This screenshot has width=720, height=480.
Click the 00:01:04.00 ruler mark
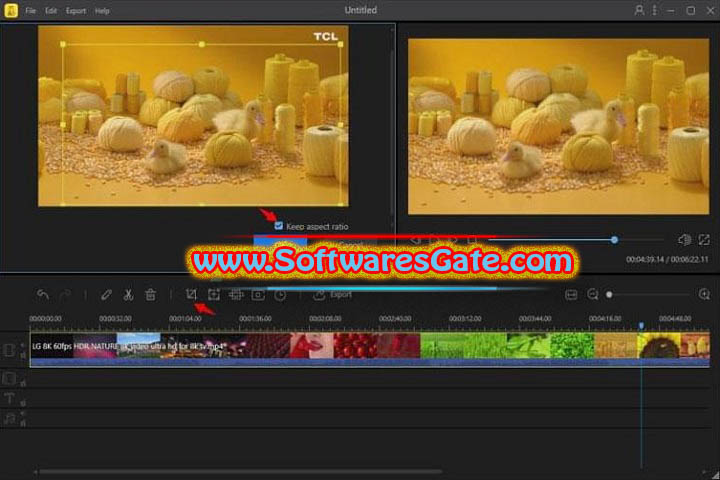[185, 318]
